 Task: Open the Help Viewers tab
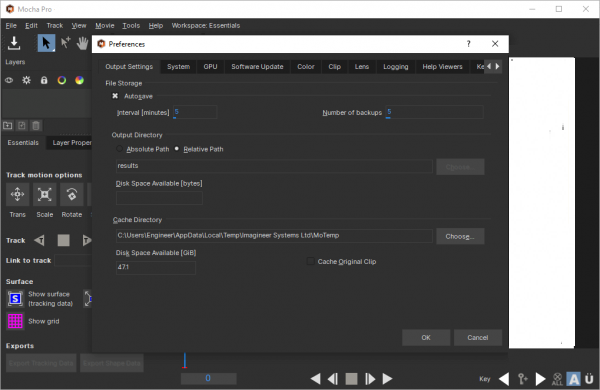[x=442, y=67]
